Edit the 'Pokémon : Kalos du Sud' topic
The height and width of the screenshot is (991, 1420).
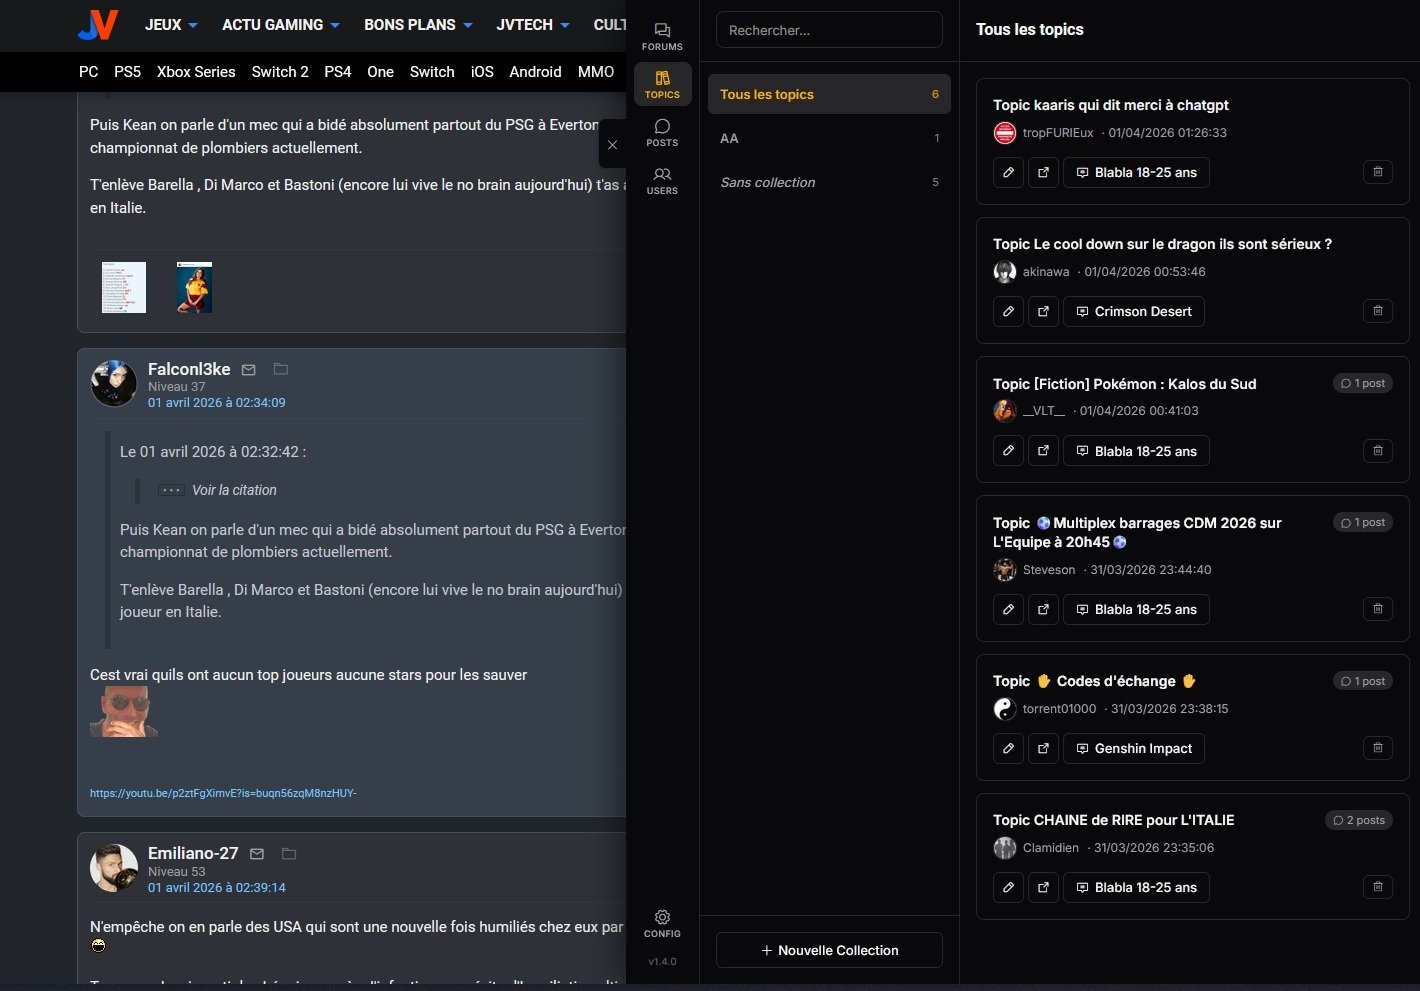(1008, 451)
